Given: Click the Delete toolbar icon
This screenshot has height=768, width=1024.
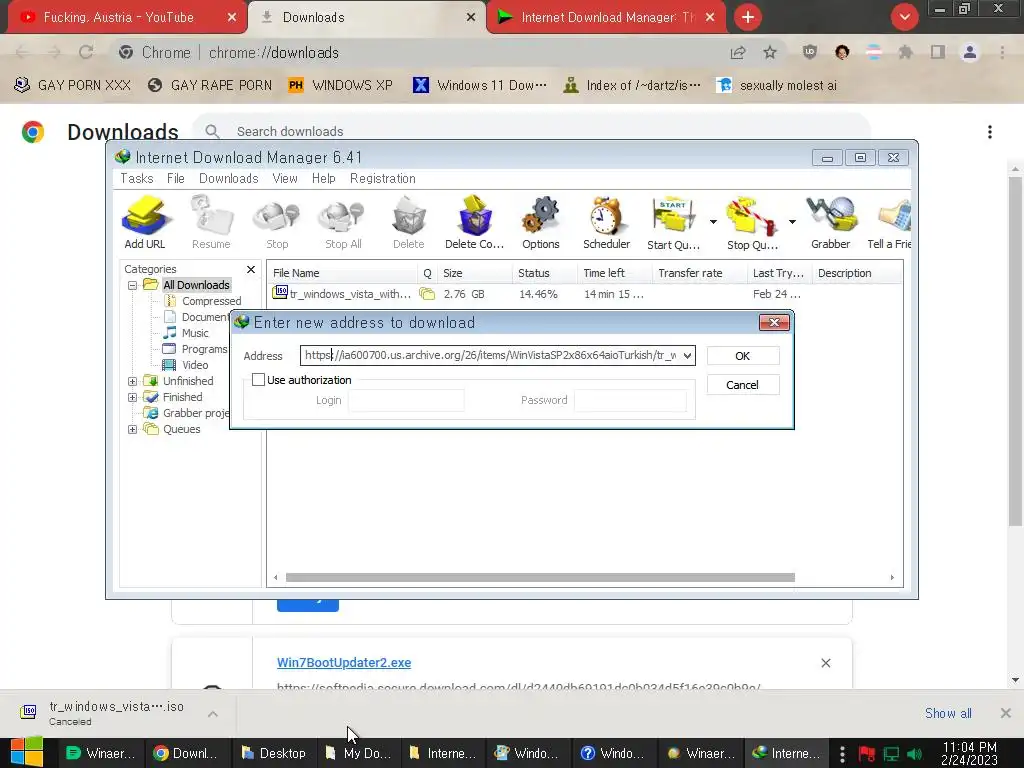Looking at the screenshot, I should coord(408,222).
